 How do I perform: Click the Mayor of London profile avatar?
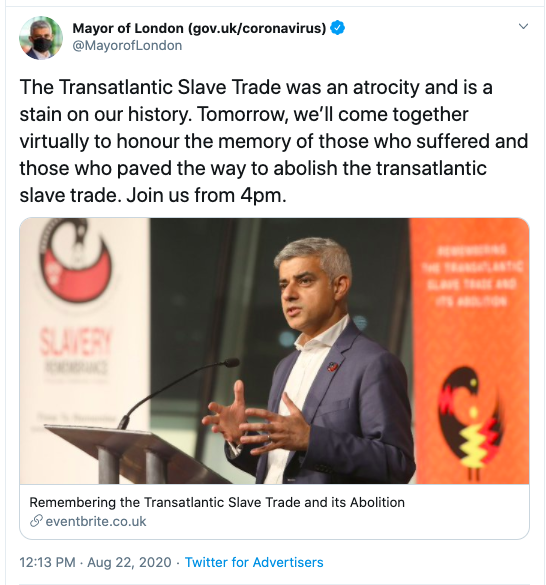(41, 38)
